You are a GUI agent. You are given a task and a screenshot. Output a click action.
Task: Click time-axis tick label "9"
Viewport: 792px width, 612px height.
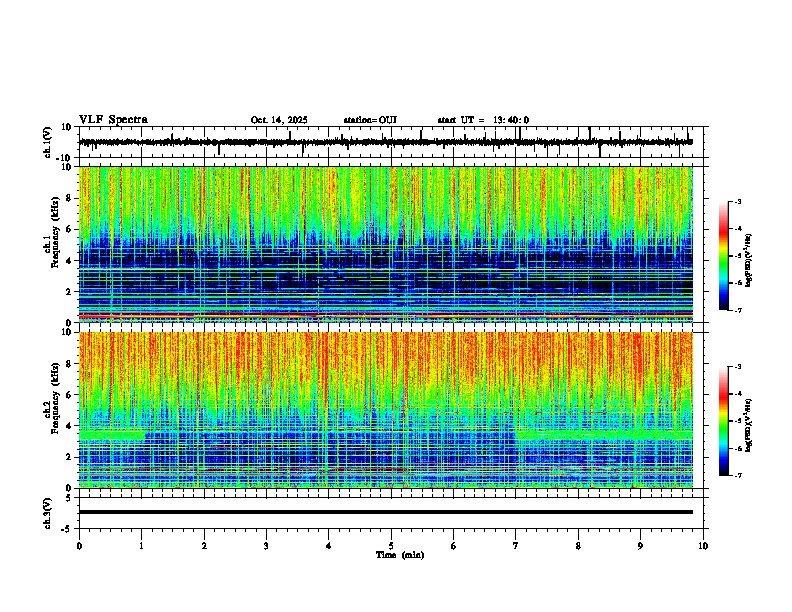640,546
